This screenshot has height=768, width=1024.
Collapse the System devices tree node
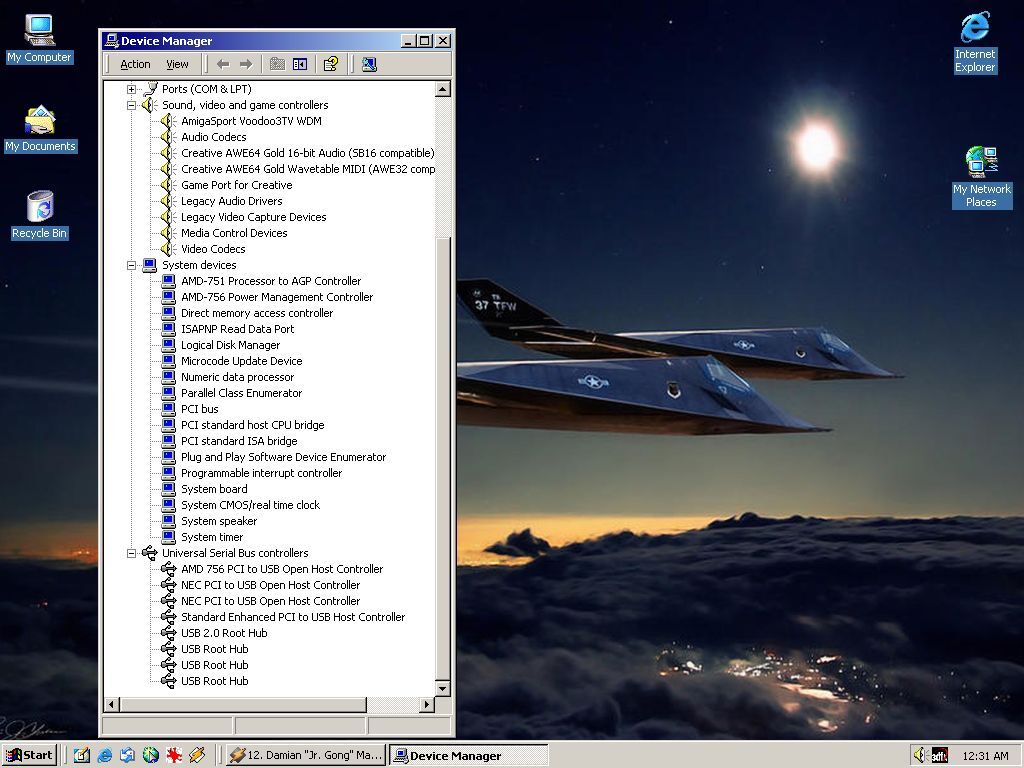point(131,265)
